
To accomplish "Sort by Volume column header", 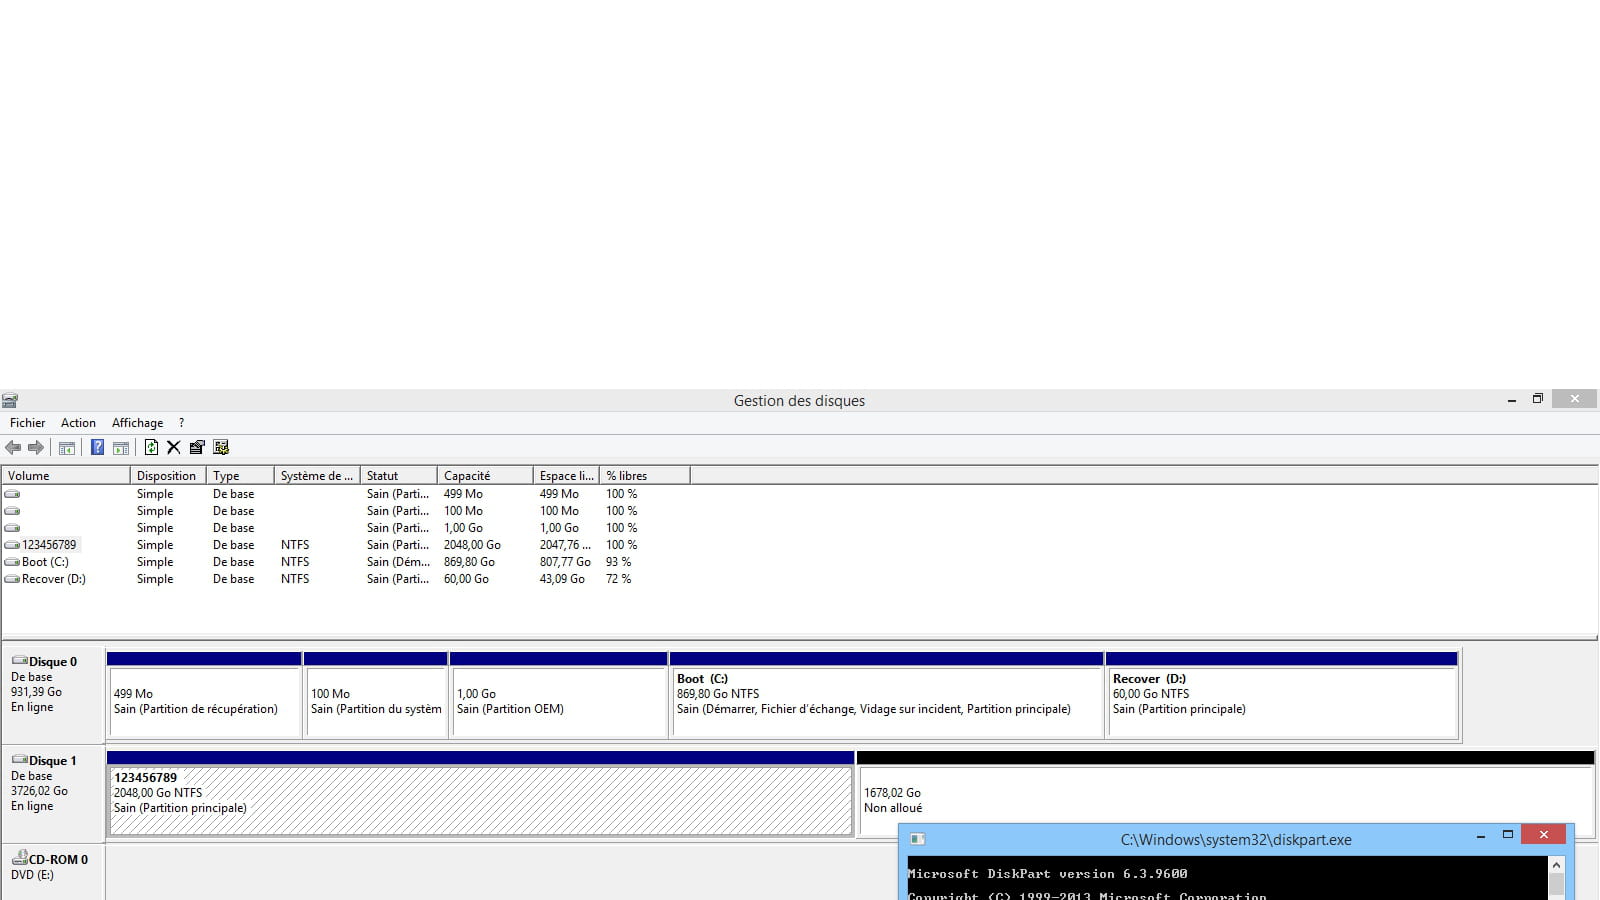I will 66,476.
